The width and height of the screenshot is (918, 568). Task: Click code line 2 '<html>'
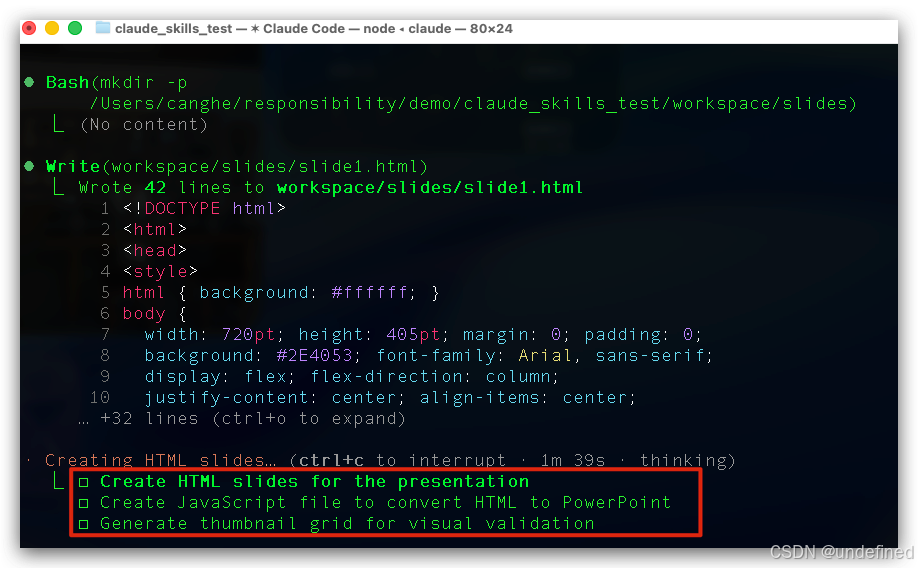[155, 230]
